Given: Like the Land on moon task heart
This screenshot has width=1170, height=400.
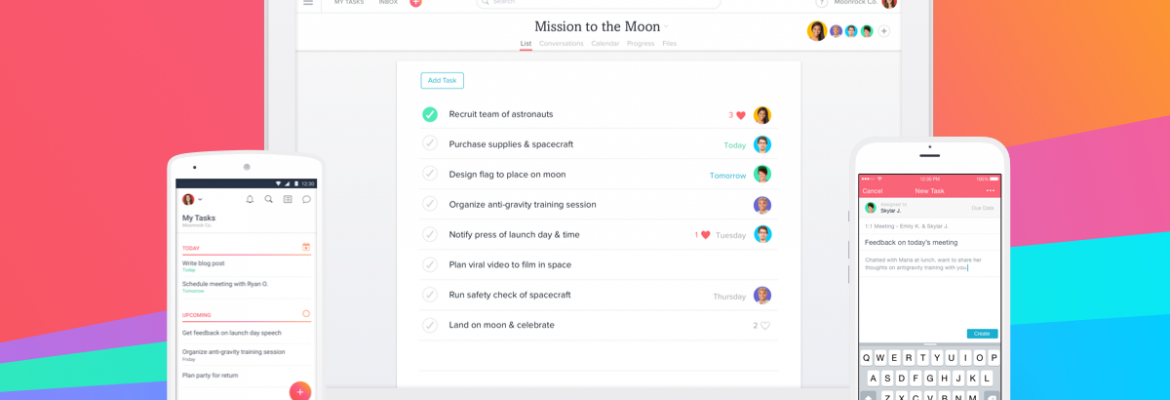Looking at the screenshot, I should click(x=765, y=325).
